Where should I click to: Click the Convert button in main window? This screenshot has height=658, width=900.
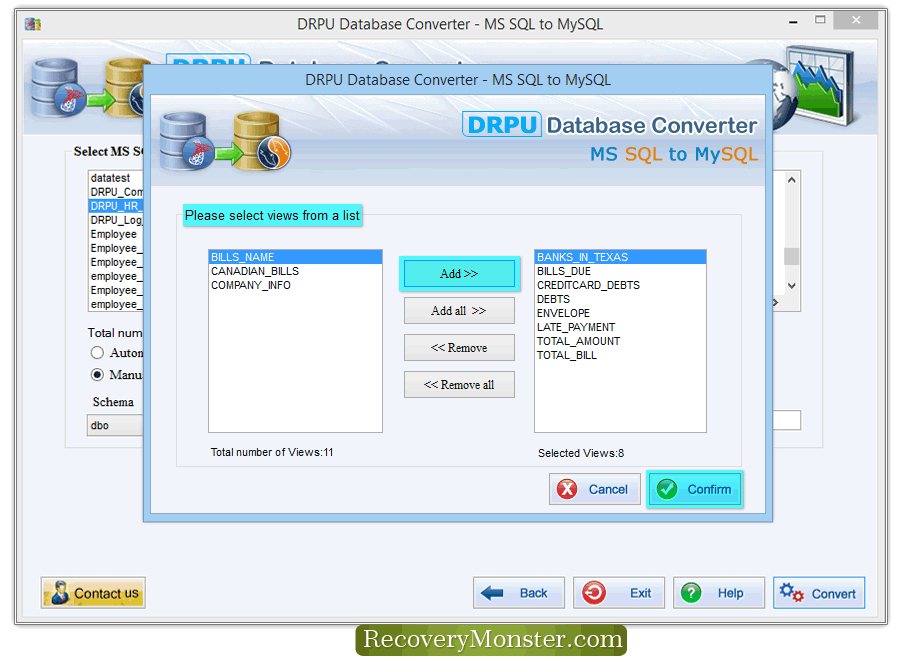819,593
